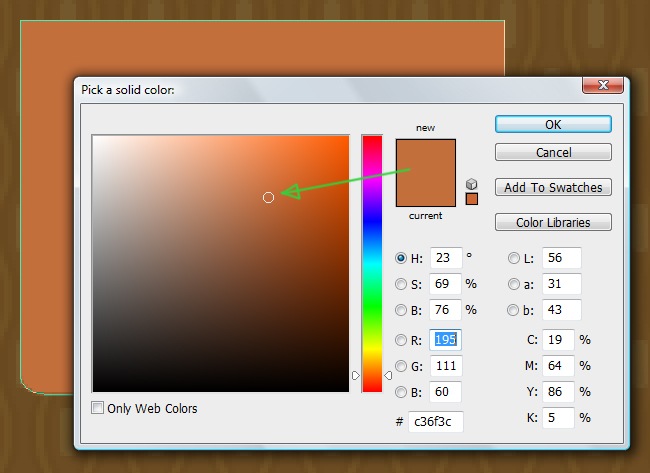Click Add To Swatches button

(x=553, y=187)
